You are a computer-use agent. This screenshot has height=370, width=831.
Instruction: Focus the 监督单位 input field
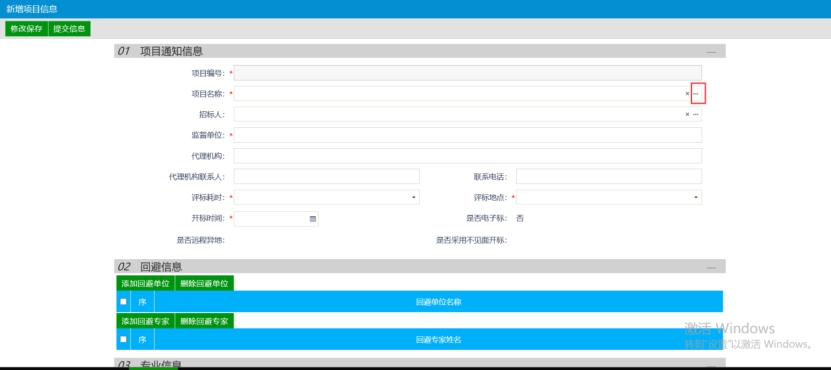pyautogui.click(x=467, y=135)
